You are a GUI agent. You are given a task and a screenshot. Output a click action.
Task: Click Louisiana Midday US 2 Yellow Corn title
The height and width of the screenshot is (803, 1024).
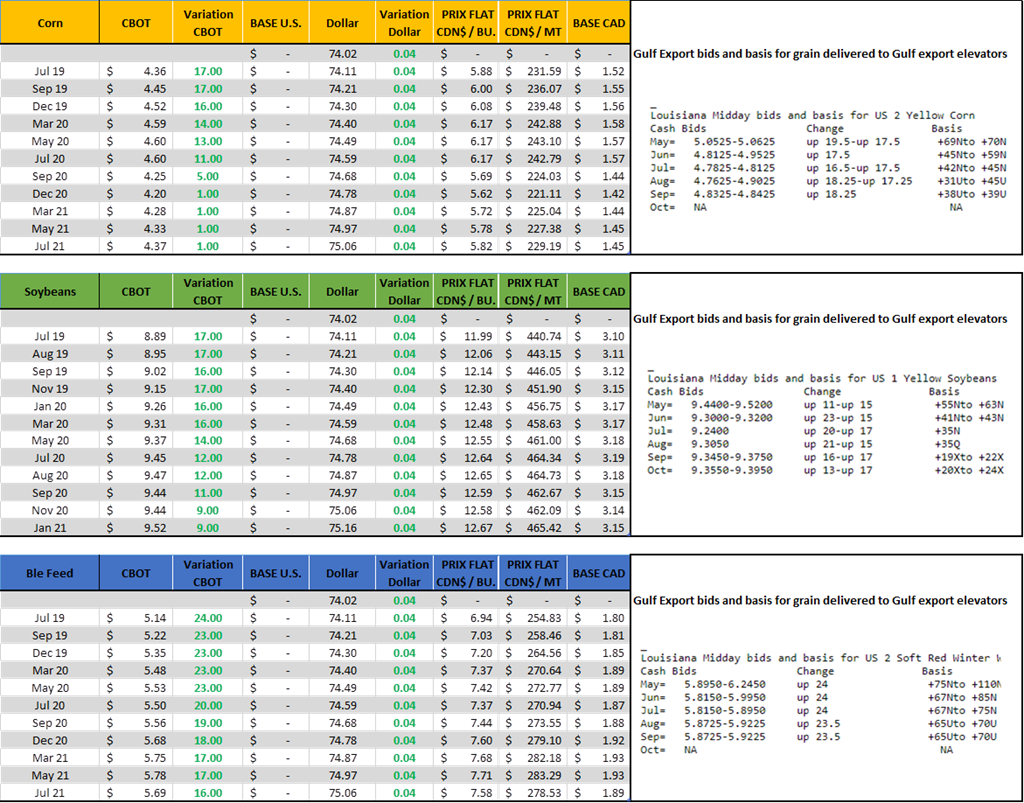pyautogui.click(x=811, y=115)
